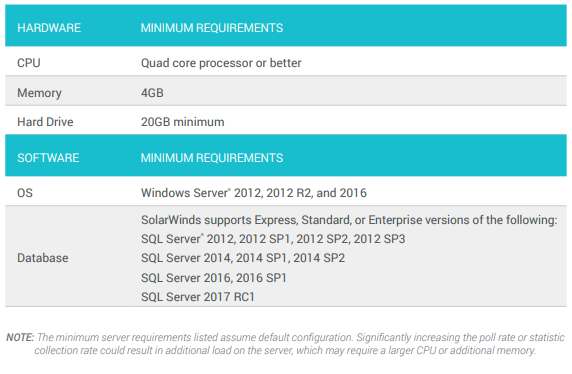Select the Memory row label
Screen dimensions: 572x374
[x=39, y=93]
